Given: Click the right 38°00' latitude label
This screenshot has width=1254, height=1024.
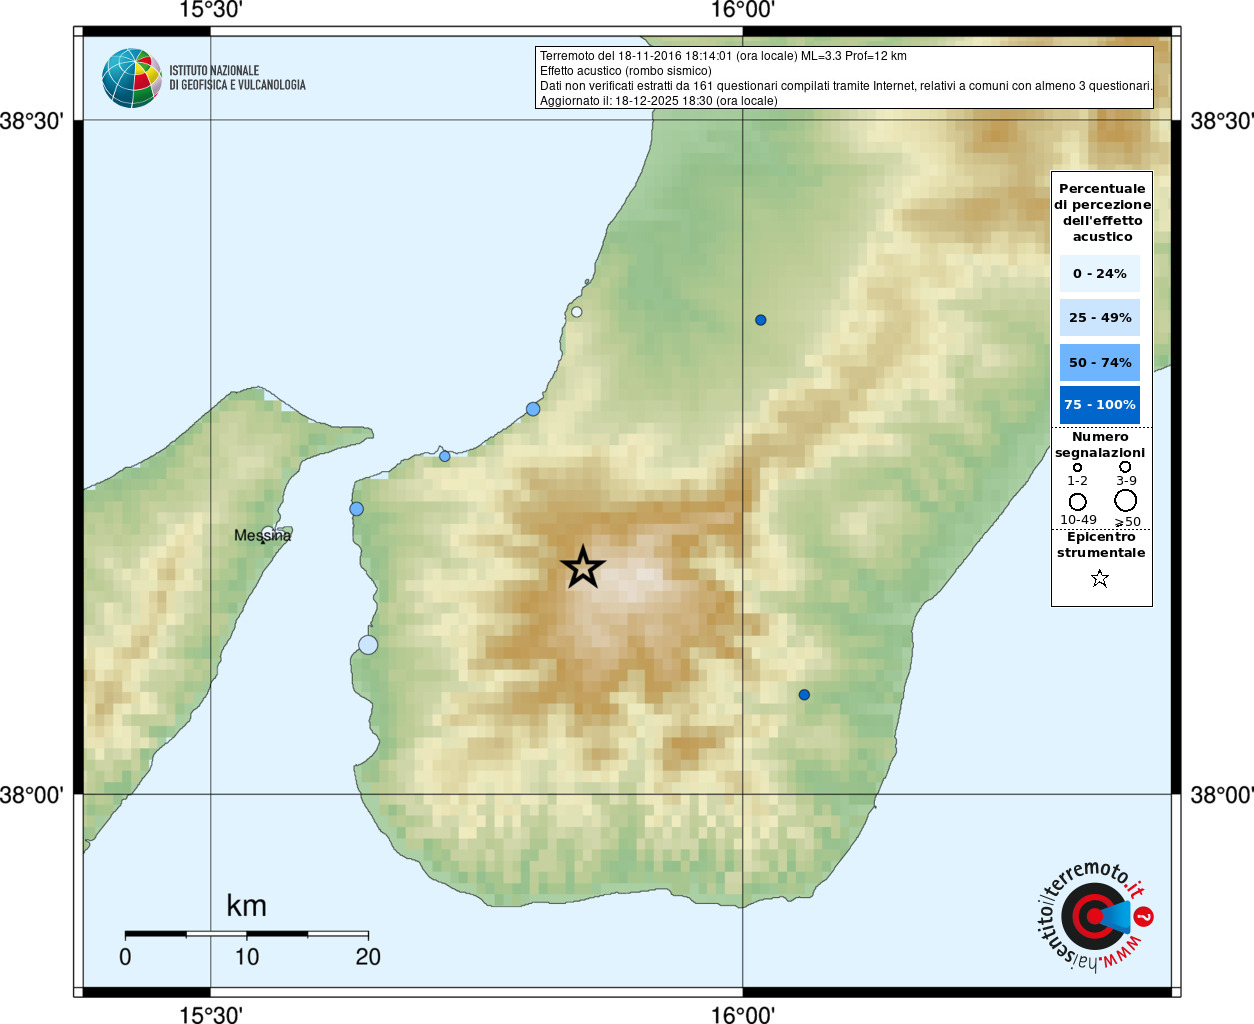Looking at the screenshot, I should pyautogui.click(x=1221, y=795).
